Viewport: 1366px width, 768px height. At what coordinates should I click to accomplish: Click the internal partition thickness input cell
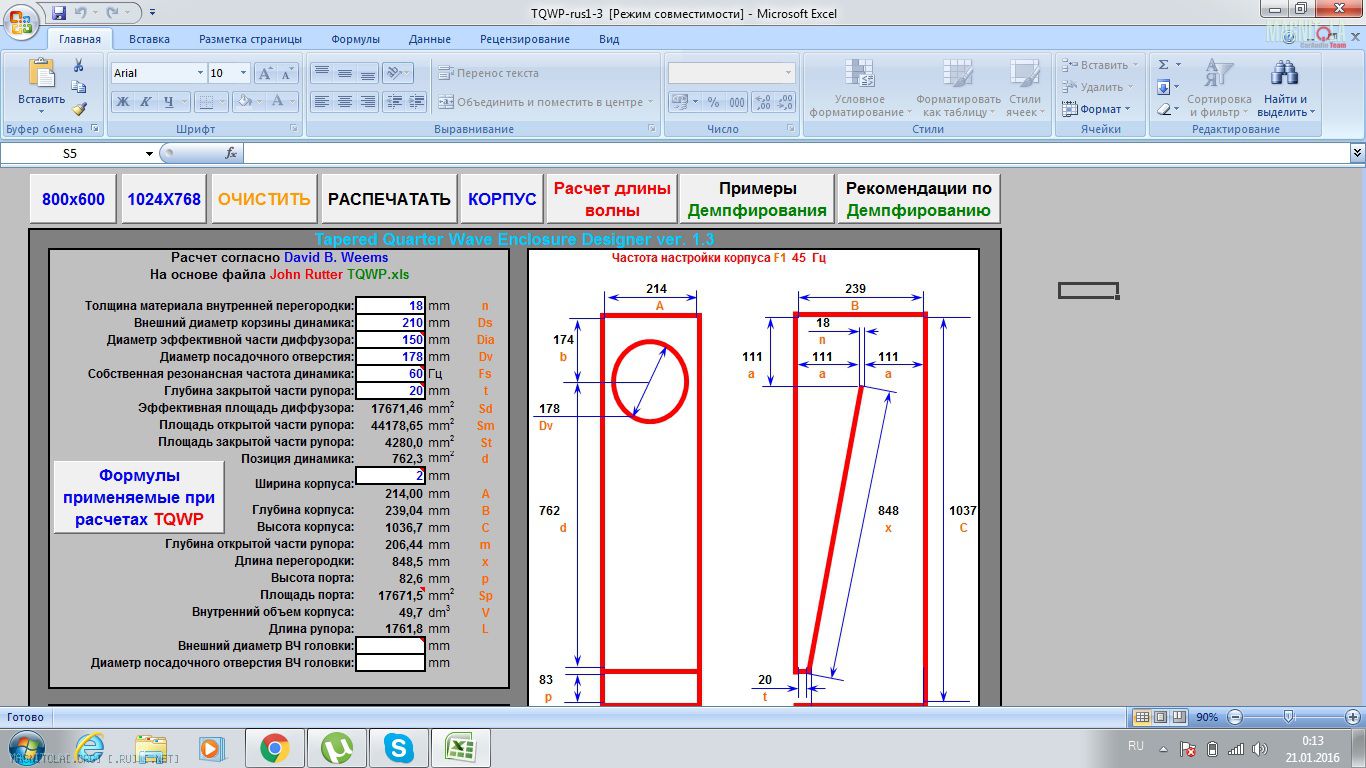[390, 306]
